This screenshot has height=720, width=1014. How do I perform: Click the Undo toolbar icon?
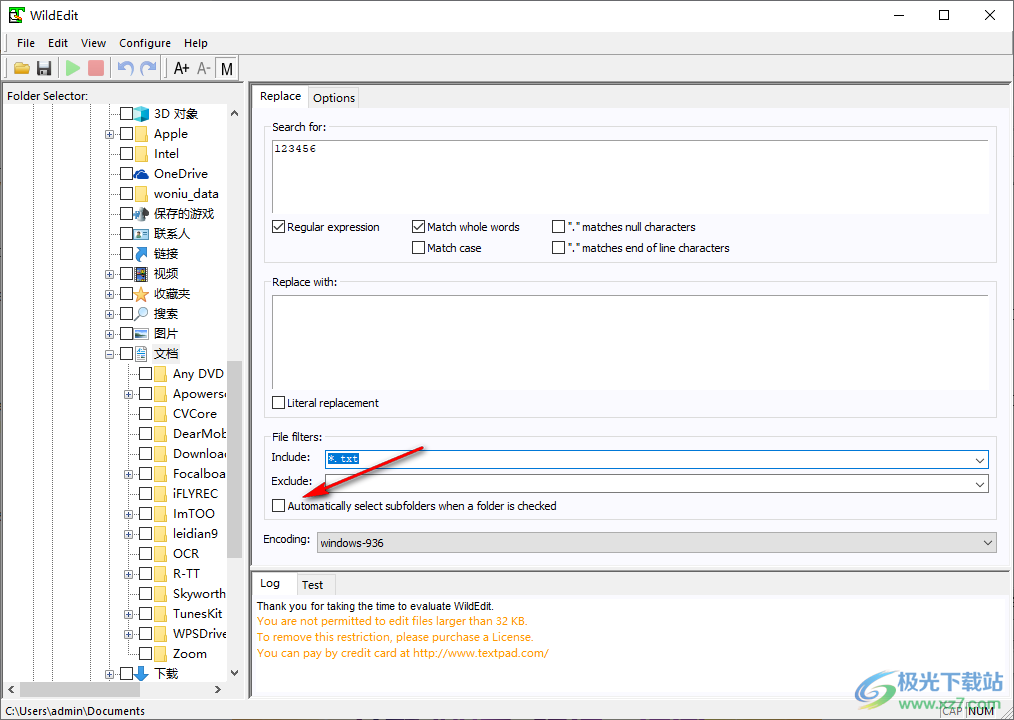point(125,68)
